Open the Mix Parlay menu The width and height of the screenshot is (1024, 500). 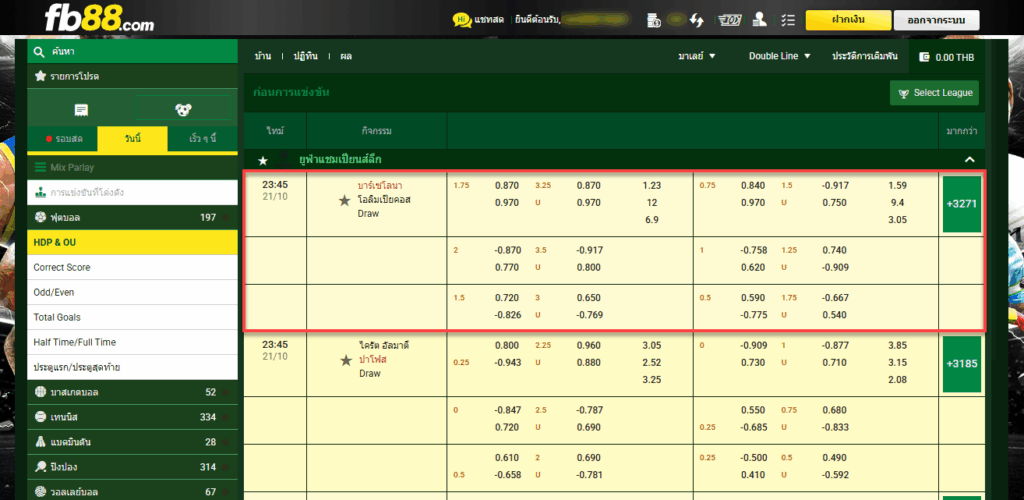(133, 168)
